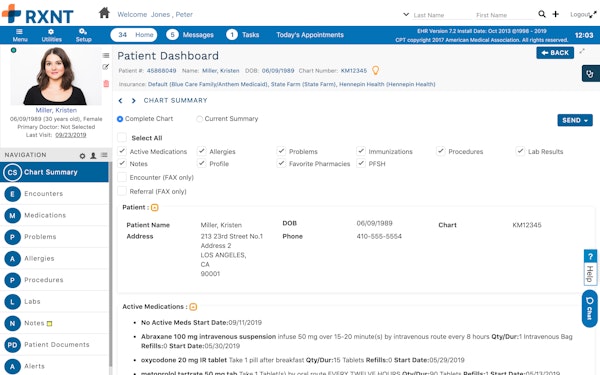
Task: Uncheck Lab Results checkbox
Action: click(520, 151)
